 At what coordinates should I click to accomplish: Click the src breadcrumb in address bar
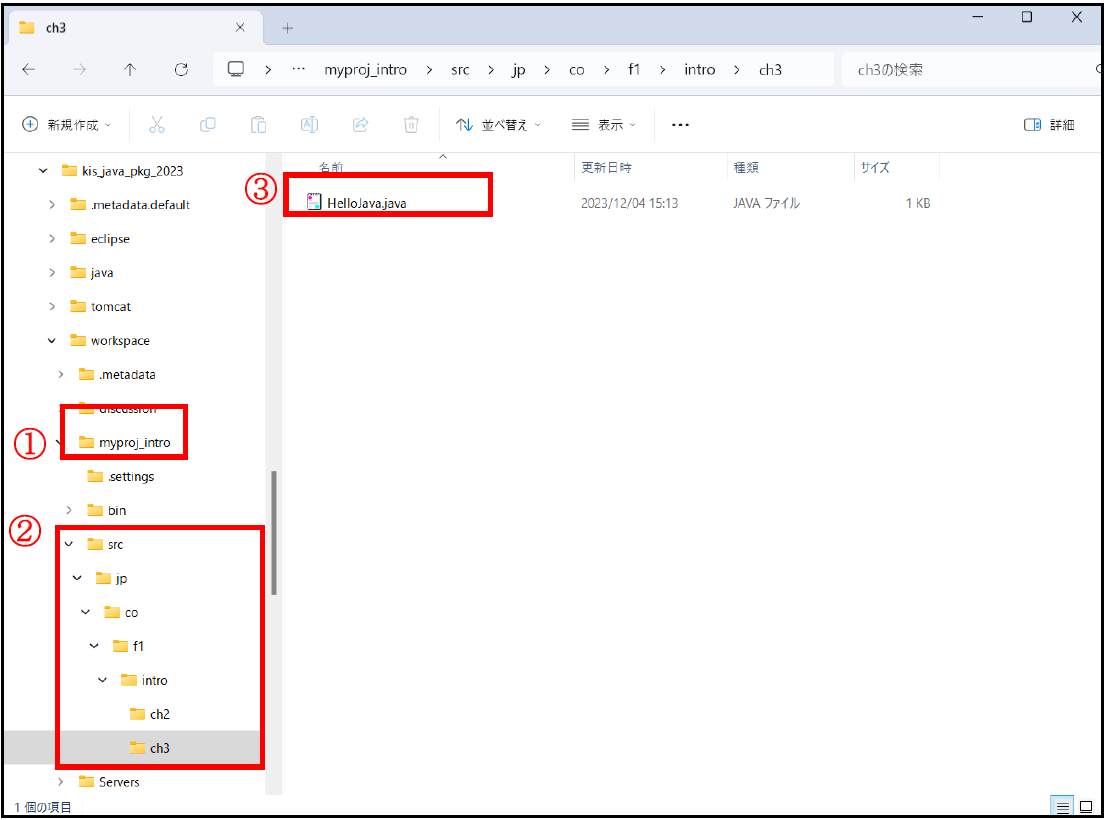(460, 70)
